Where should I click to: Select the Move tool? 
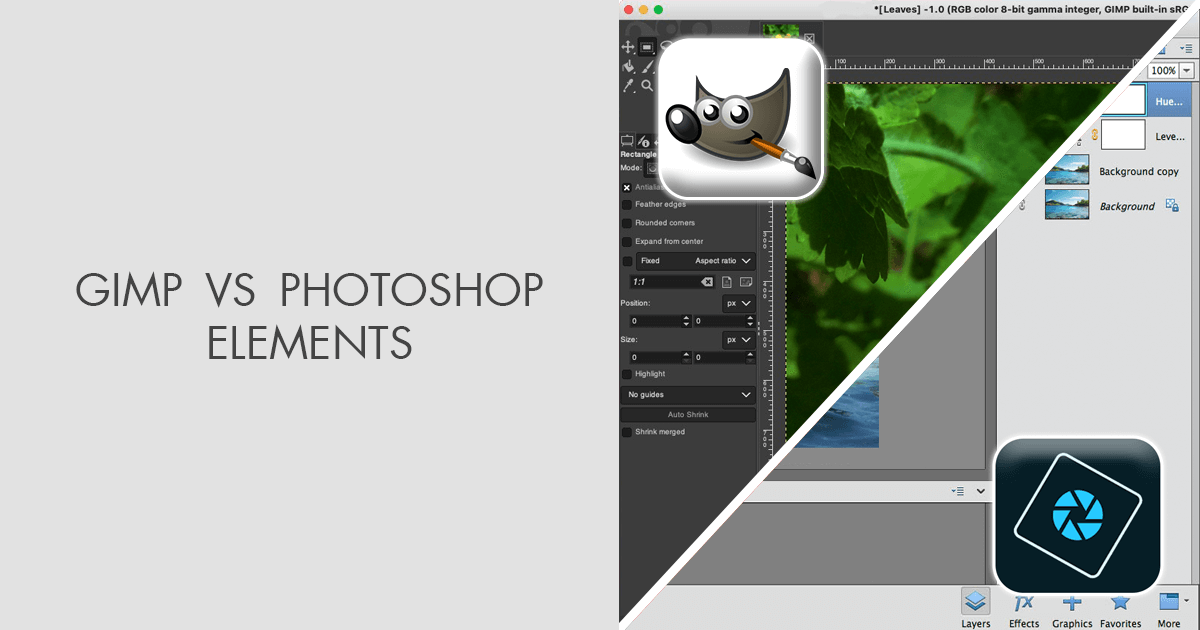(x=629, y=46)
